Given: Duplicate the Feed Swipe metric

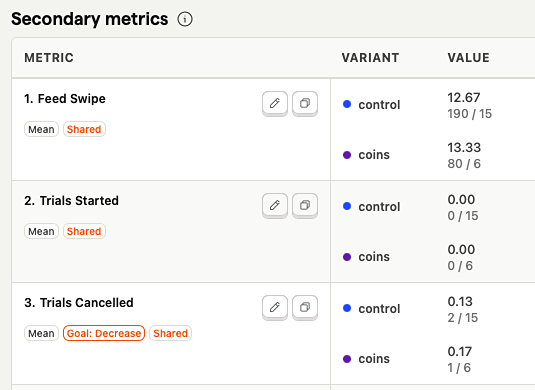Looking at the screenshot, I should click(x=305, y=103).
